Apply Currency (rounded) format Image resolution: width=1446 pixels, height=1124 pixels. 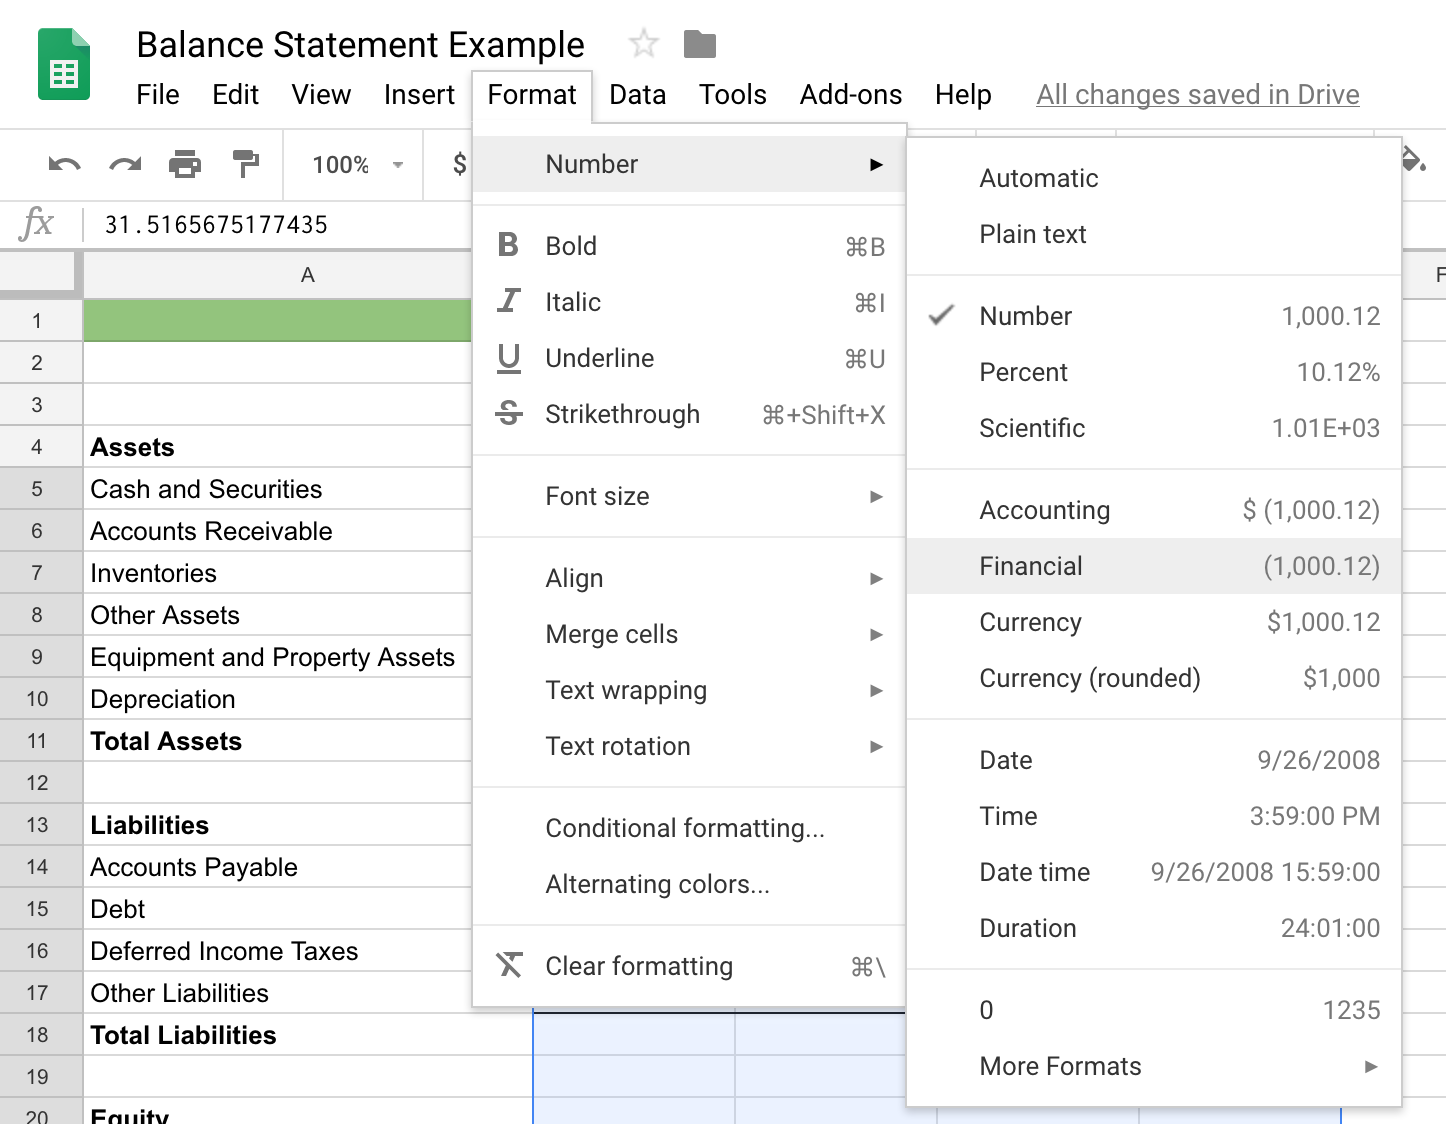coord(1154,678)
